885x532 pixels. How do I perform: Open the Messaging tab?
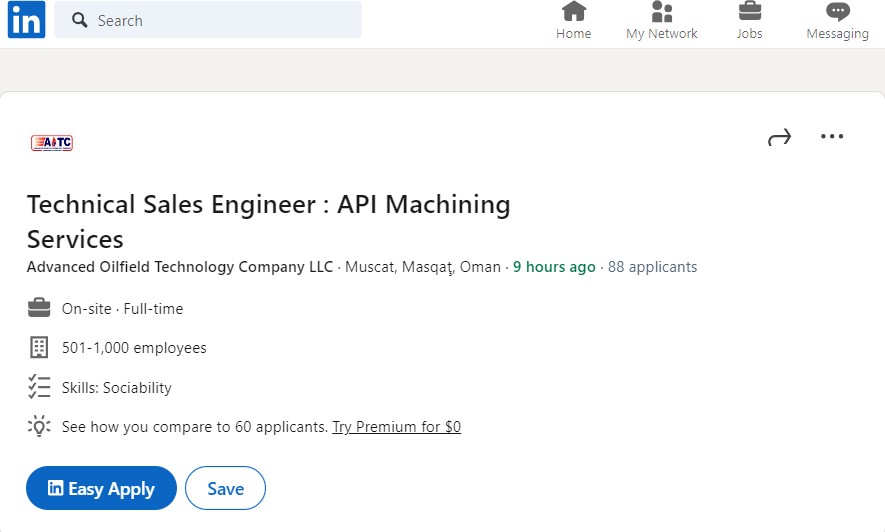point(838,20)
